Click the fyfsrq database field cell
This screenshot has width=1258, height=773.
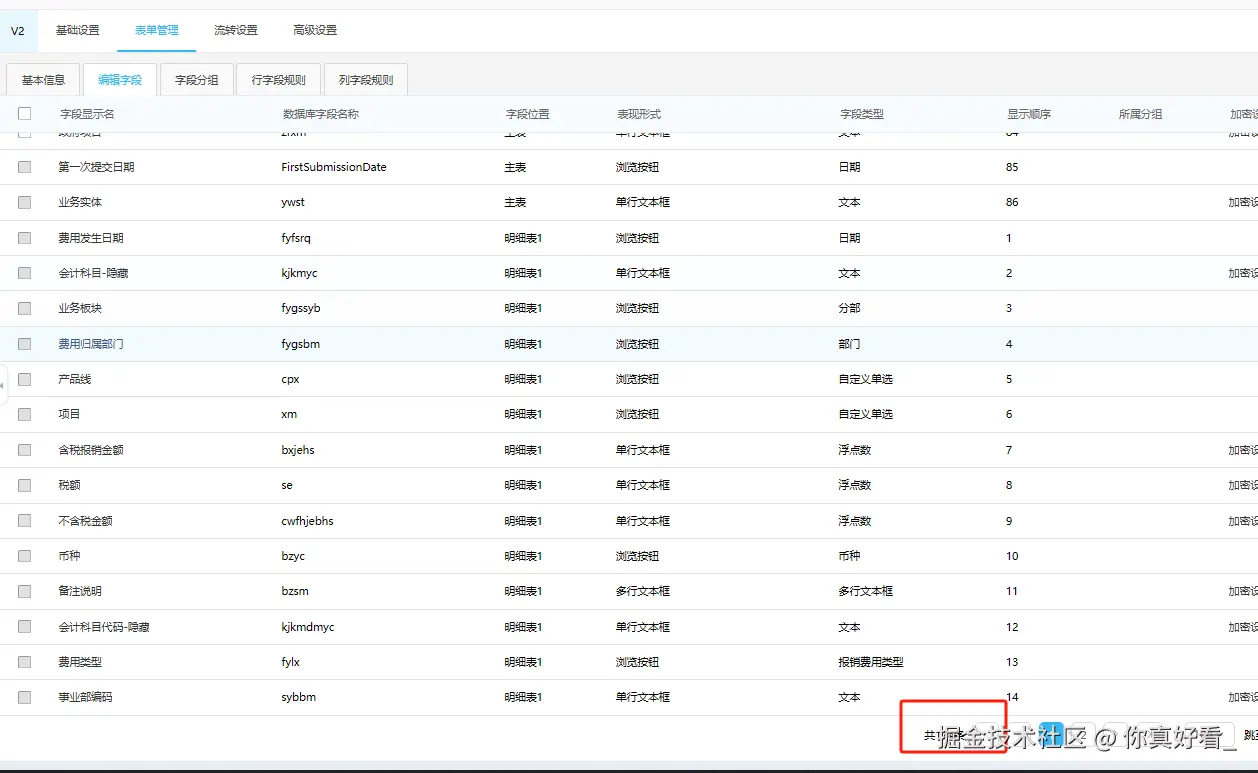297,238
